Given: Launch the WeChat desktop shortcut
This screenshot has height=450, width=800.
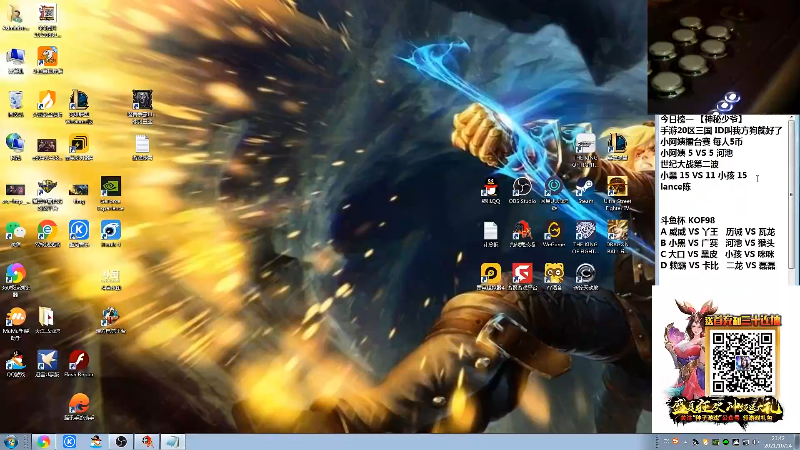Looking at the screenshot, I should (15, 234).
